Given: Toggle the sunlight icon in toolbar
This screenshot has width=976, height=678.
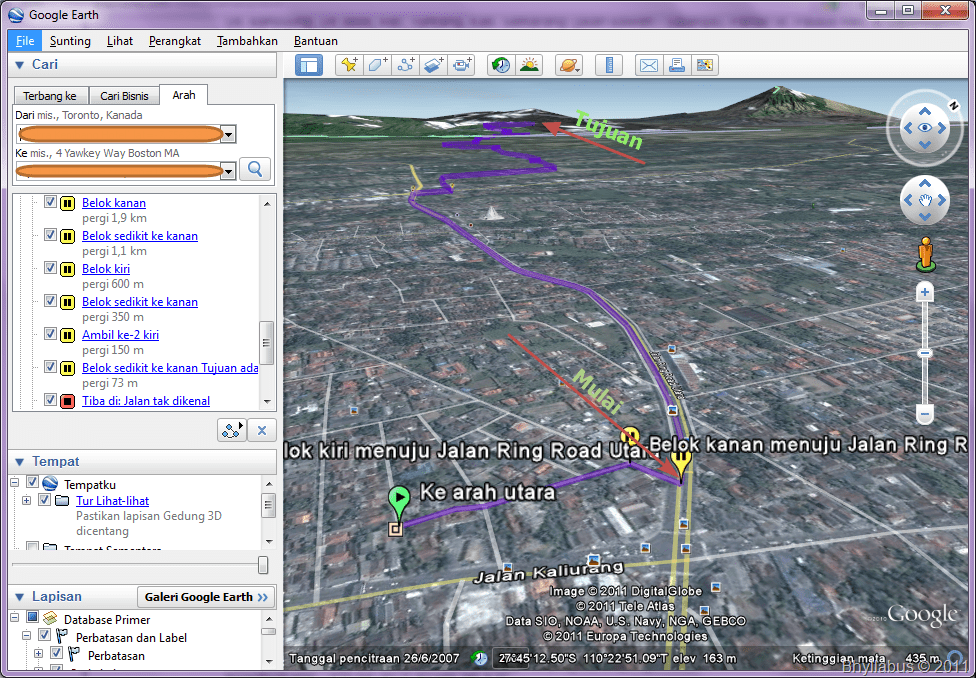Looking at the screenshot, I should (529, 65).
